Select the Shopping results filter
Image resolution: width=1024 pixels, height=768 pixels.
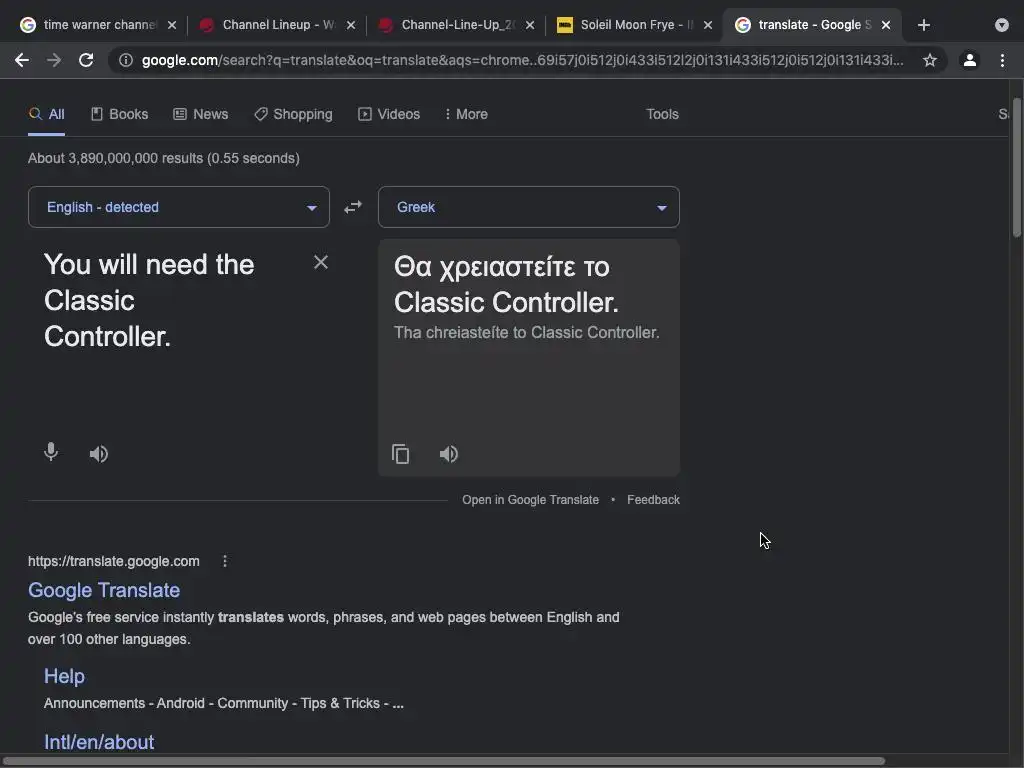pyautogui.click(x=293, y=114)
